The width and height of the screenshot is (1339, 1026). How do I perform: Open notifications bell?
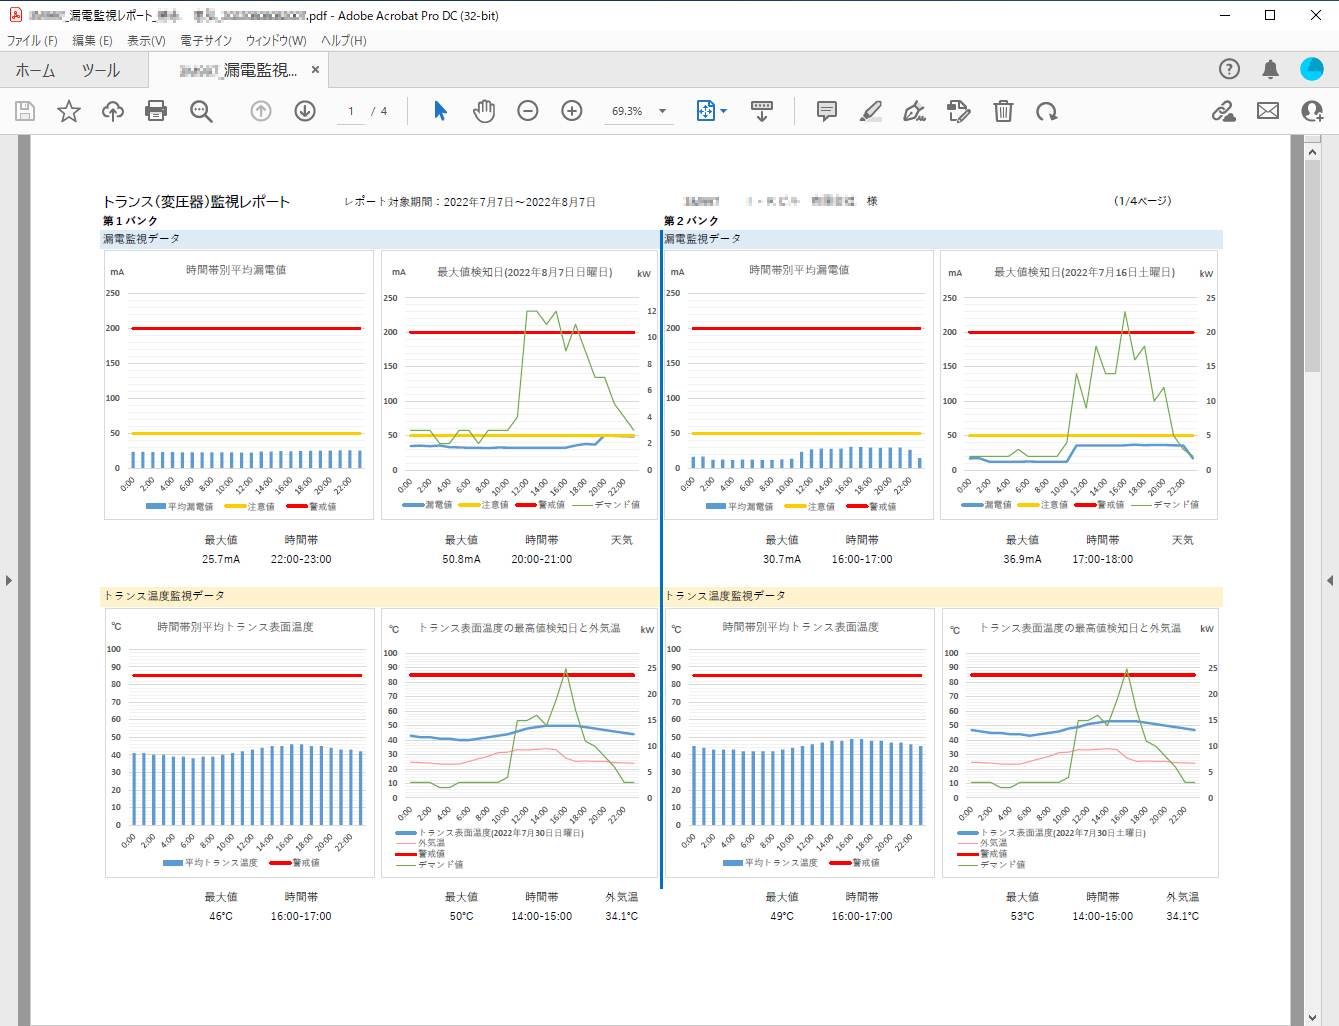click(1270, 69)
